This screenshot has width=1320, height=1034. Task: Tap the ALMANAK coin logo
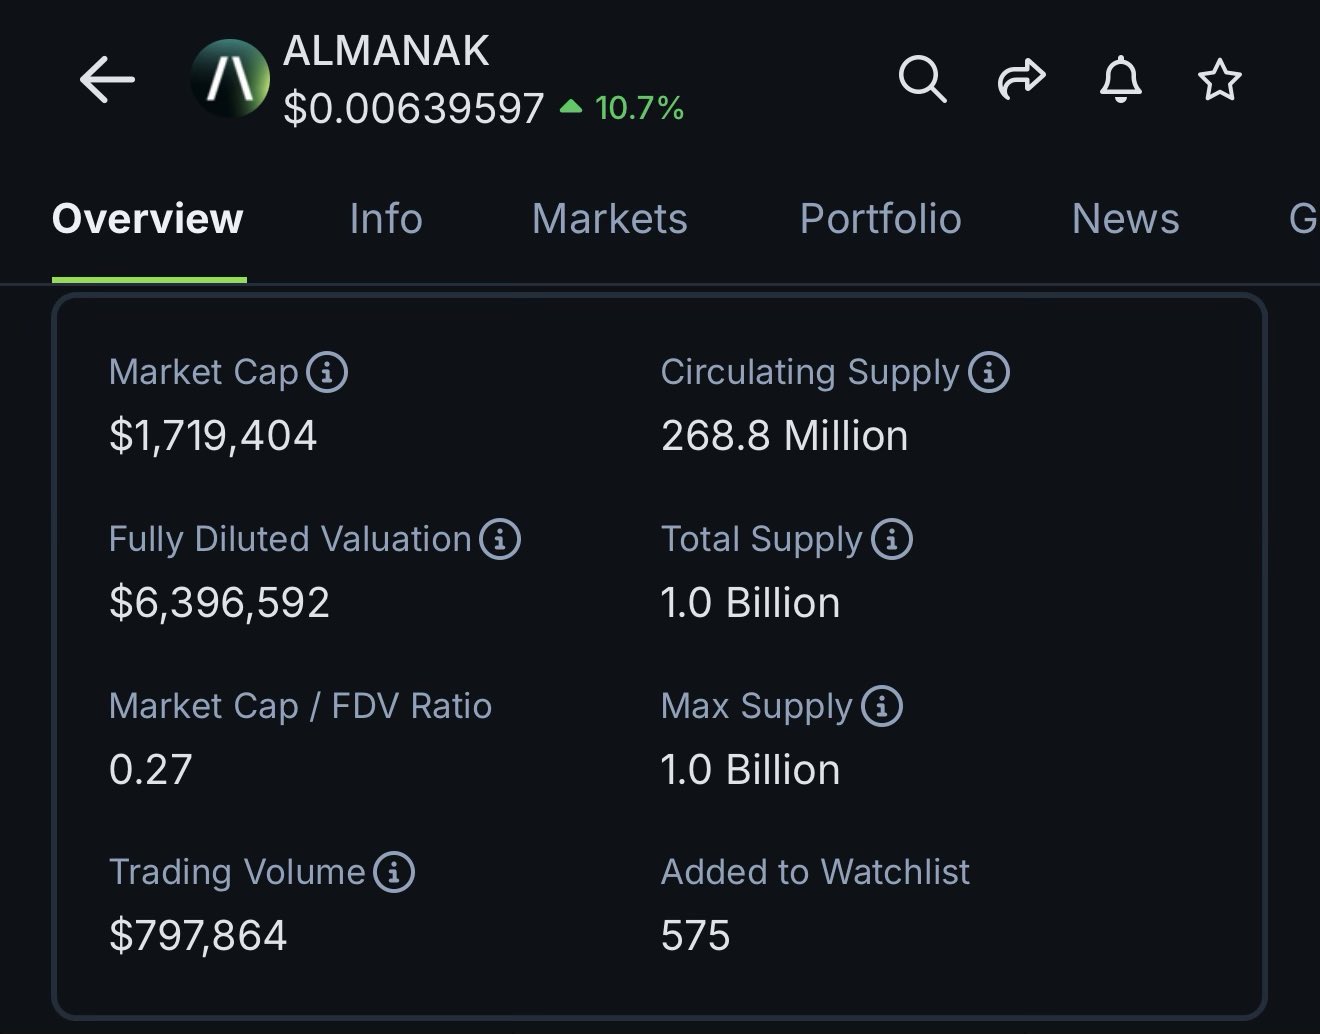231,79
